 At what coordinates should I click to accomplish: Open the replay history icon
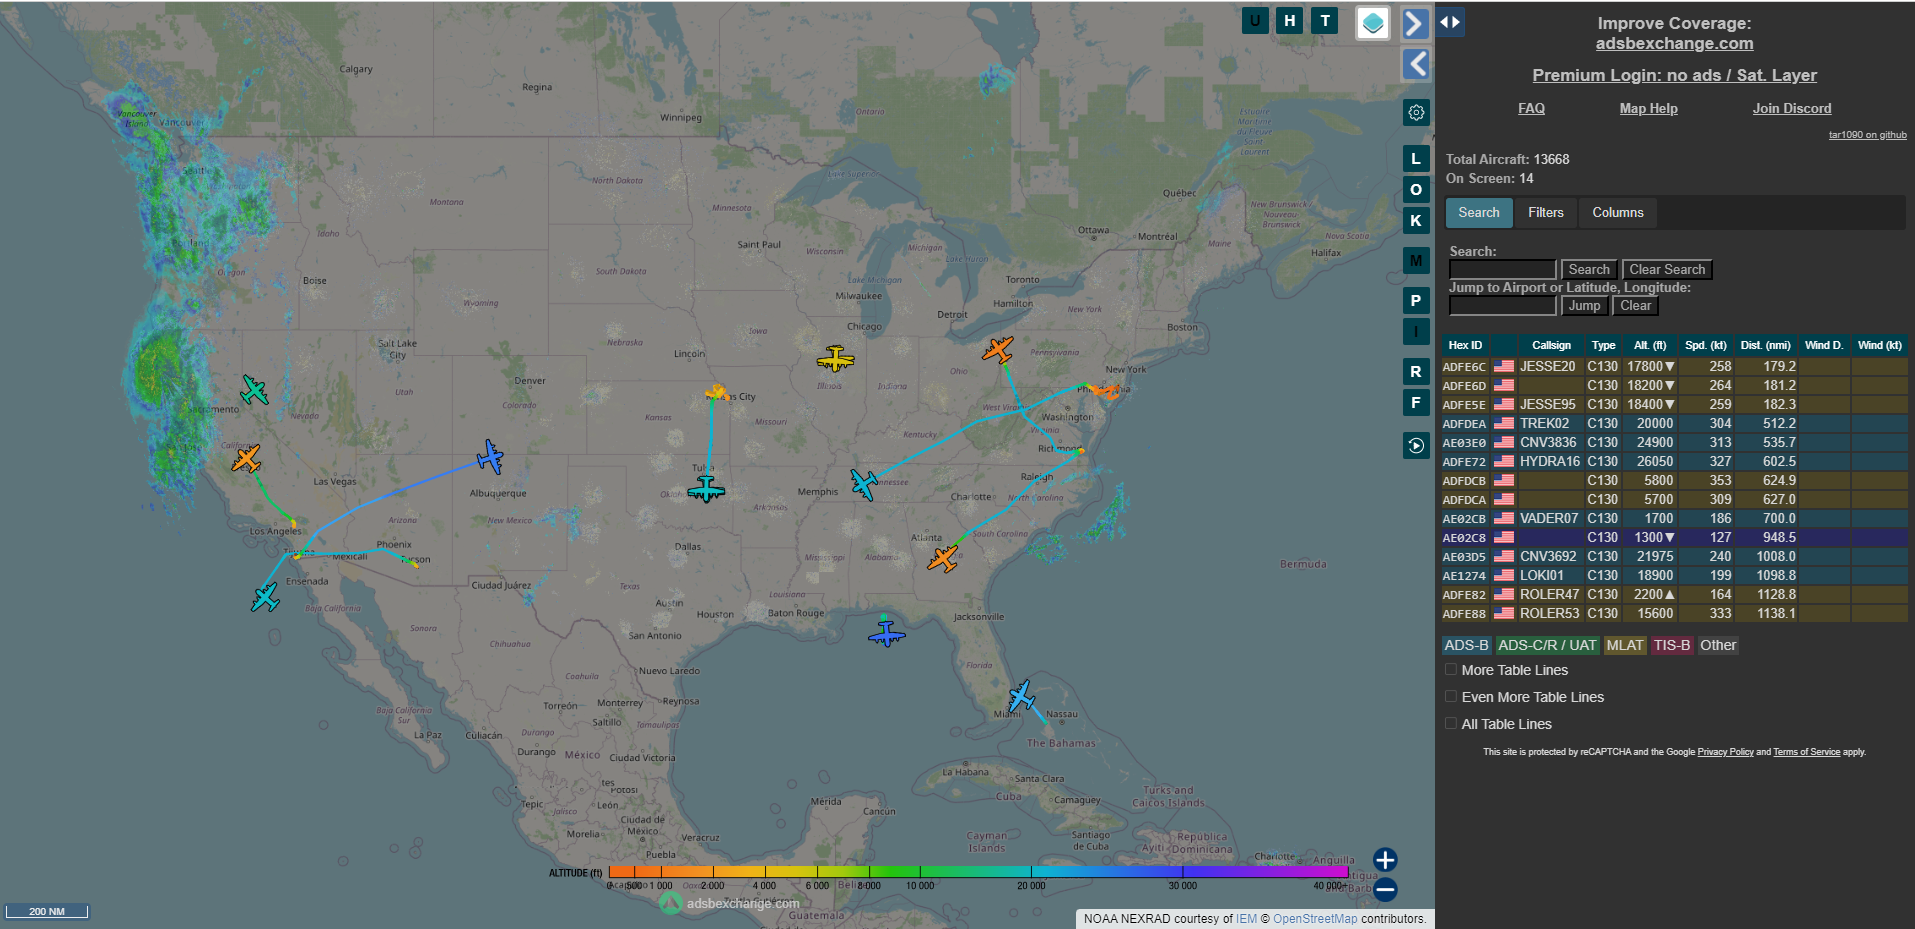[x=1416, y=445]
